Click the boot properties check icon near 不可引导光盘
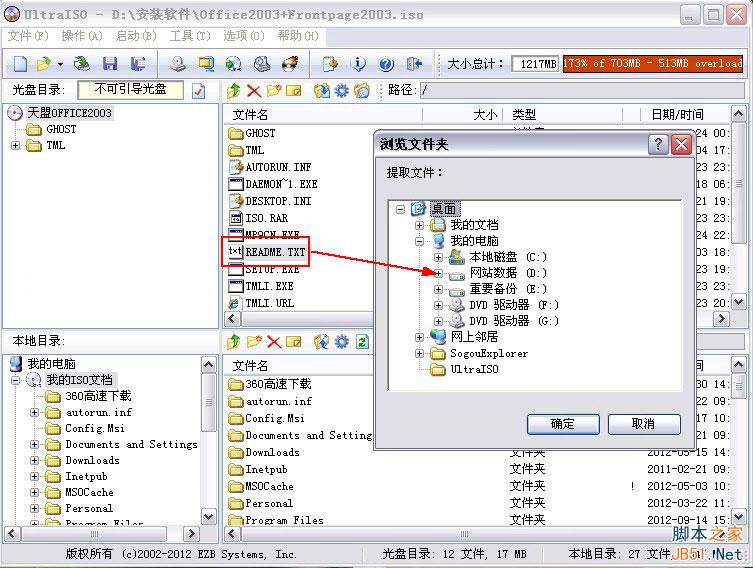Screen dimensions: 753x568 tap(198, 90)
